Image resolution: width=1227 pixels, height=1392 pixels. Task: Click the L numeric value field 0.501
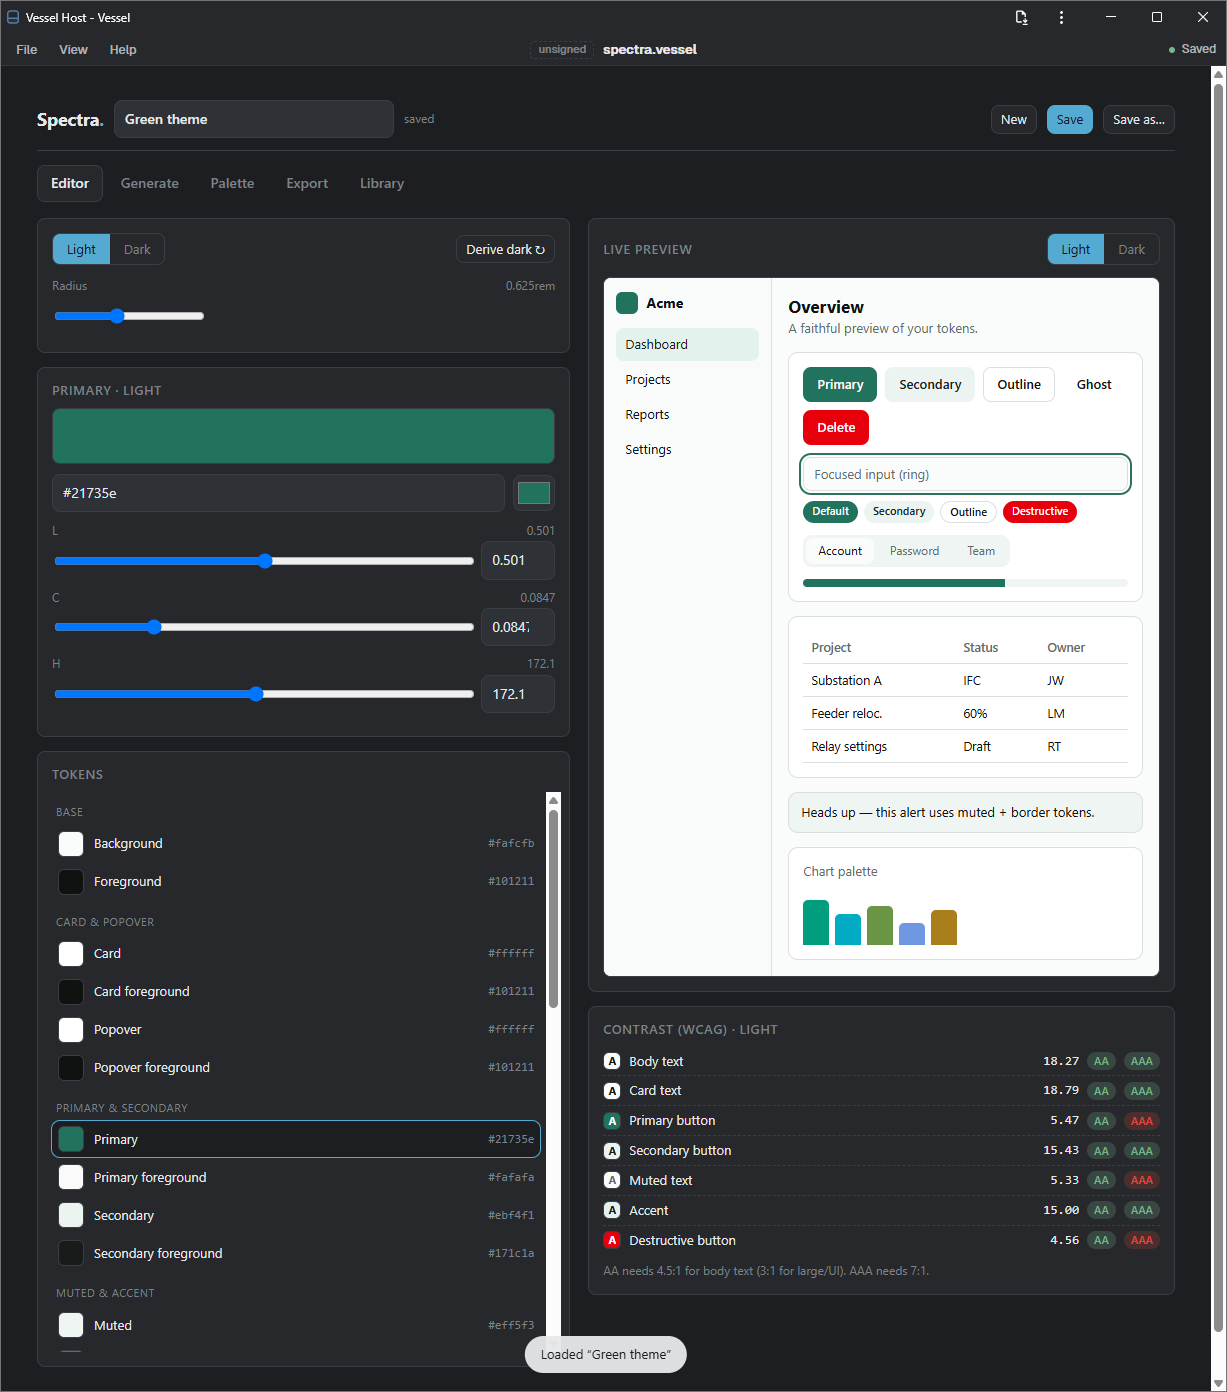[x=518, y=560]
